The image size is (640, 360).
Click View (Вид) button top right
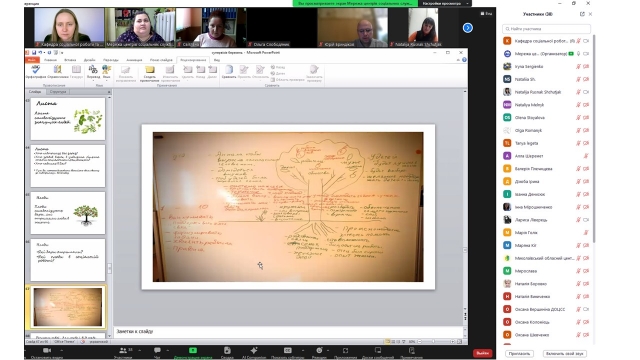[486, 13]
